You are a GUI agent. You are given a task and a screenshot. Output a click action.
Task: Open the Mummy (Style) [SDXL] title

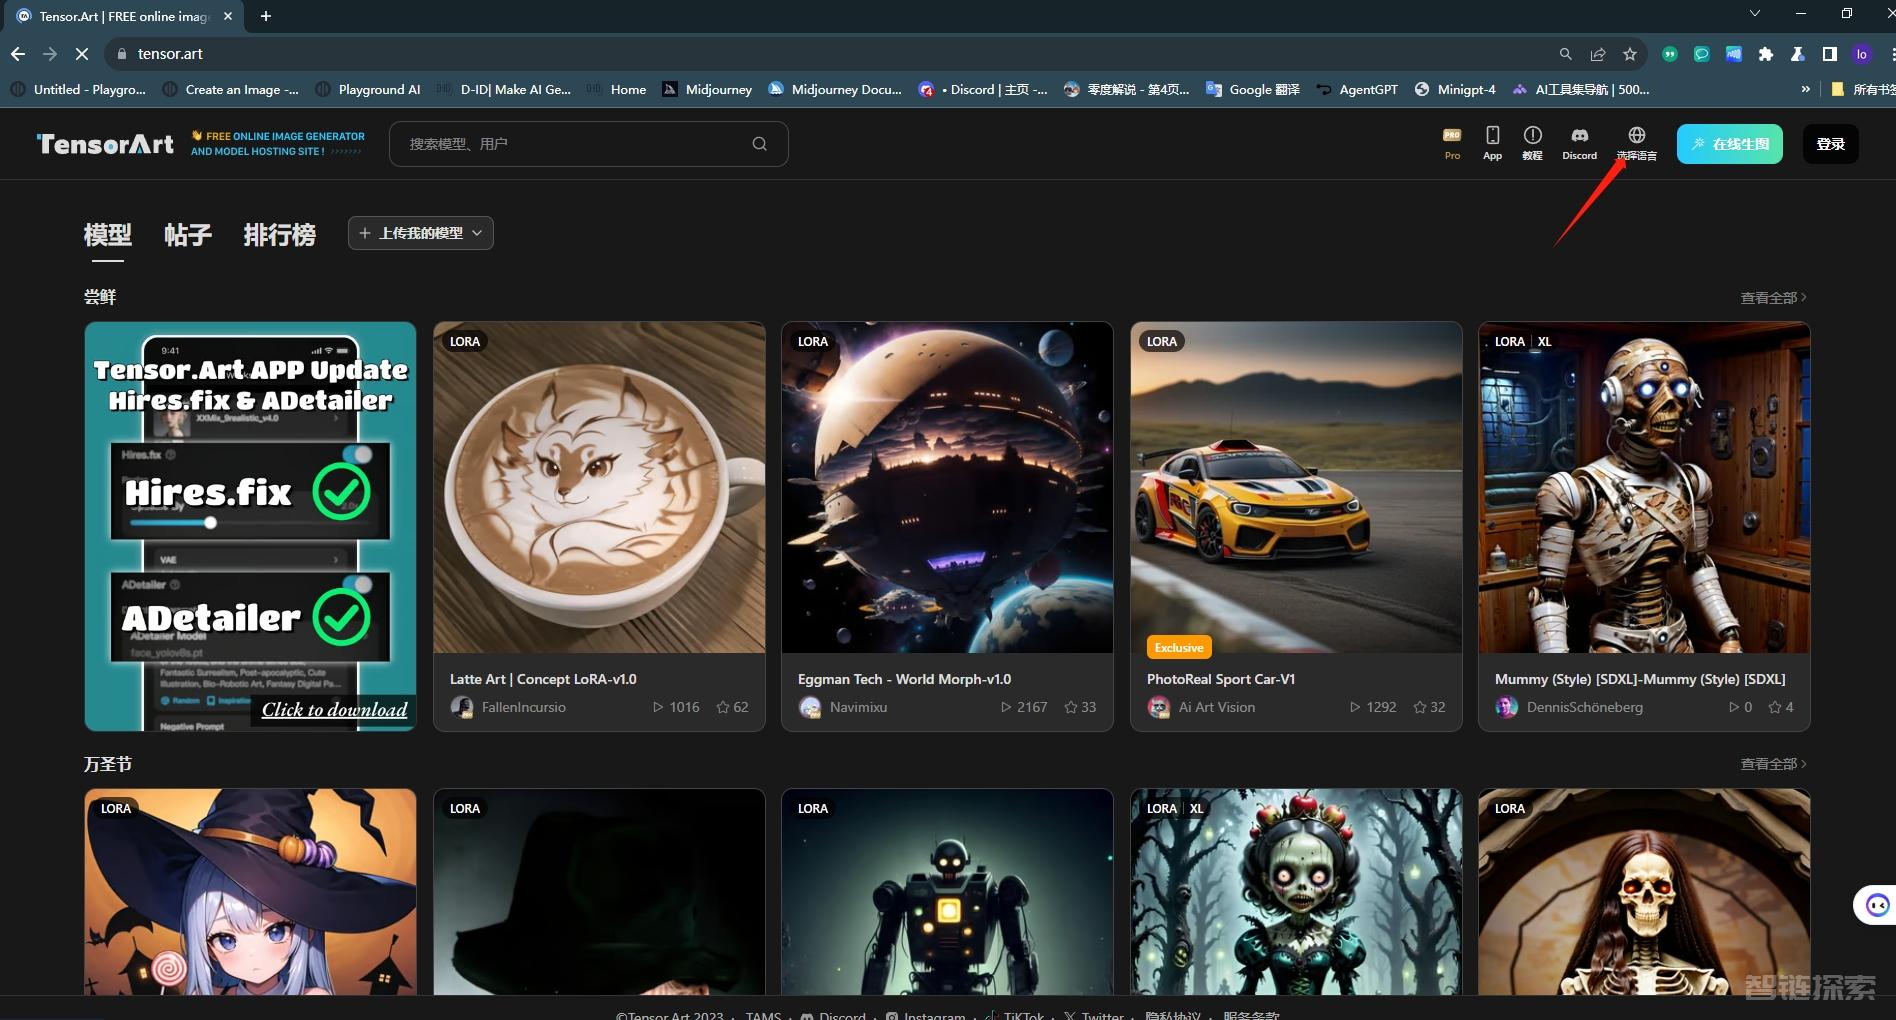1640,679
